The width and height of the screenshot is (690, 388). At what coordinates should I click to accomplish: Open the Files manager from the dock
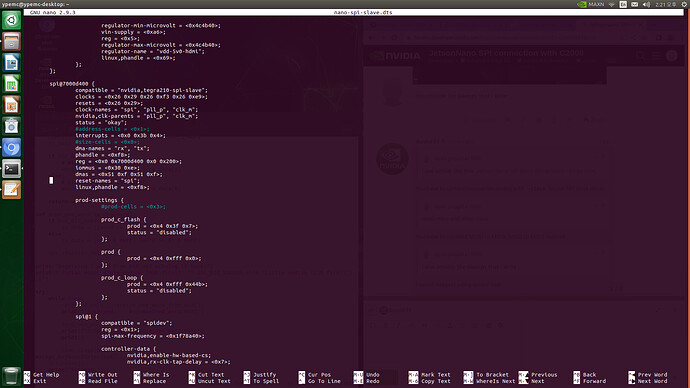point(11,41)
